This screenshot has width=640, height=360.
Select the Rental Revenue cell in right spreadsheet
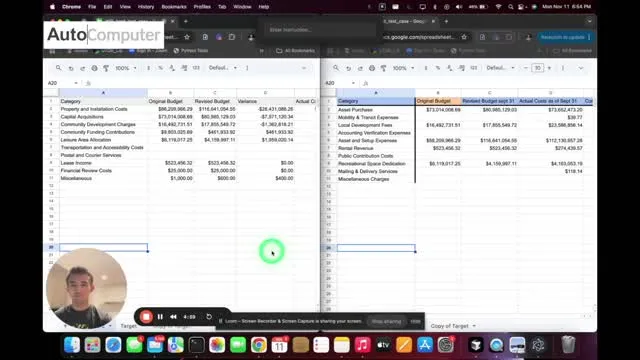[x=376, y=148]
